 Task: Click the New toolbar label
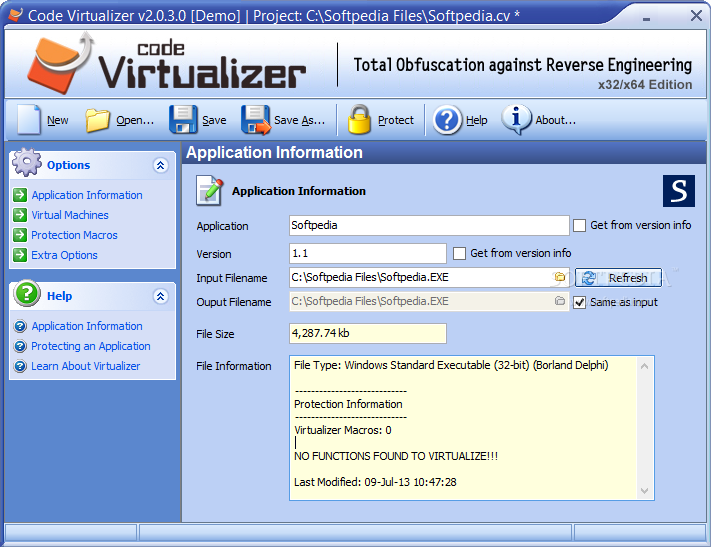click(58, 120)
